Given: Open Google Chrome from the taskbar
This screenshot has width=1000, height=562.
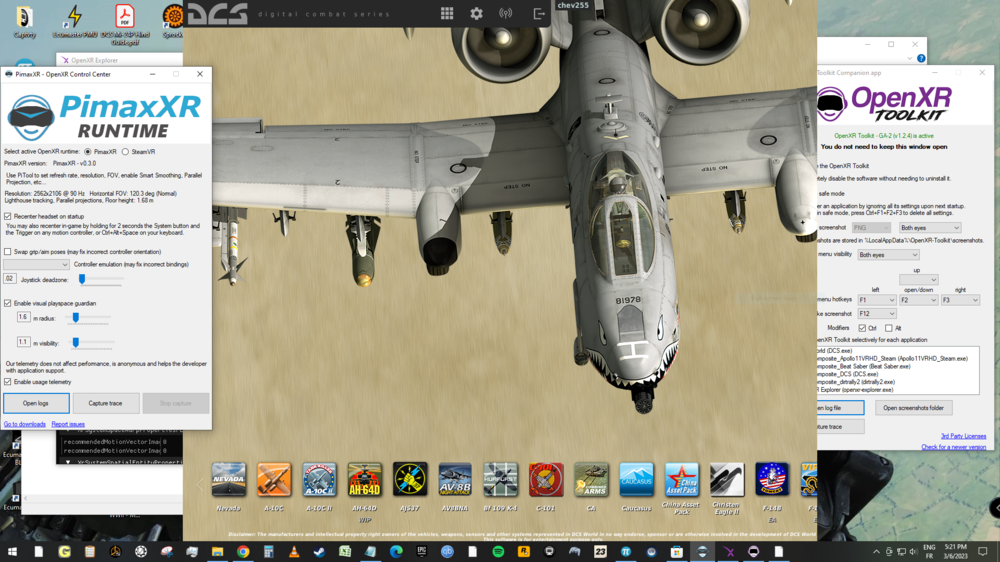Looking at the screenshot, I should 243,552.
